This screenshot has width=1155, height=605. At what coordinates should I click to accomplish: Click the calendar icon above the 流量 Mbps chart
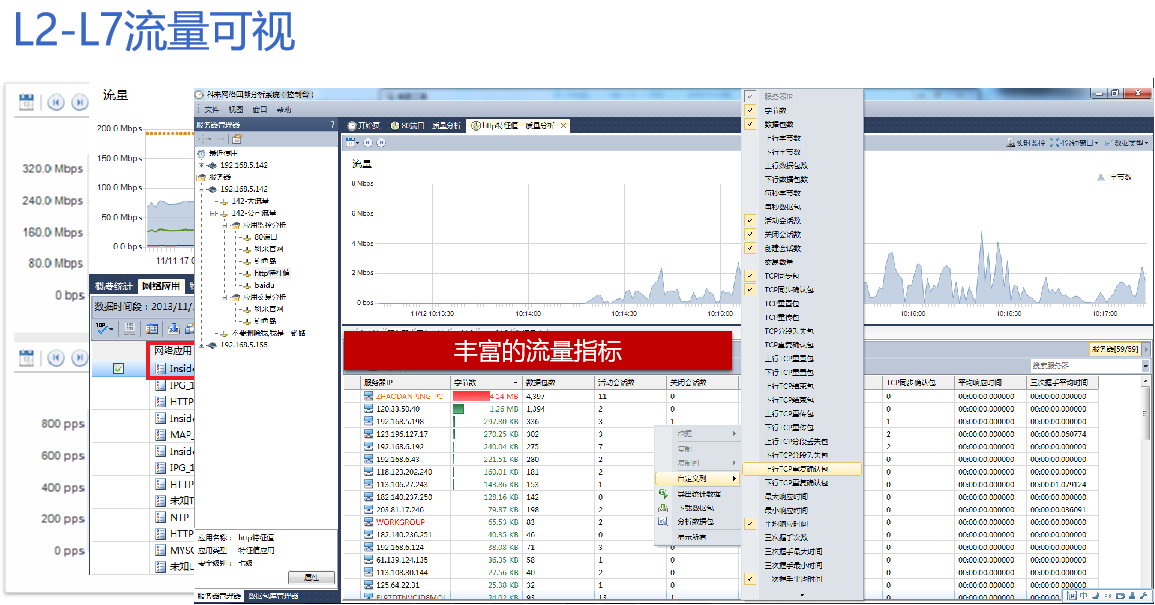coord(351,142)
